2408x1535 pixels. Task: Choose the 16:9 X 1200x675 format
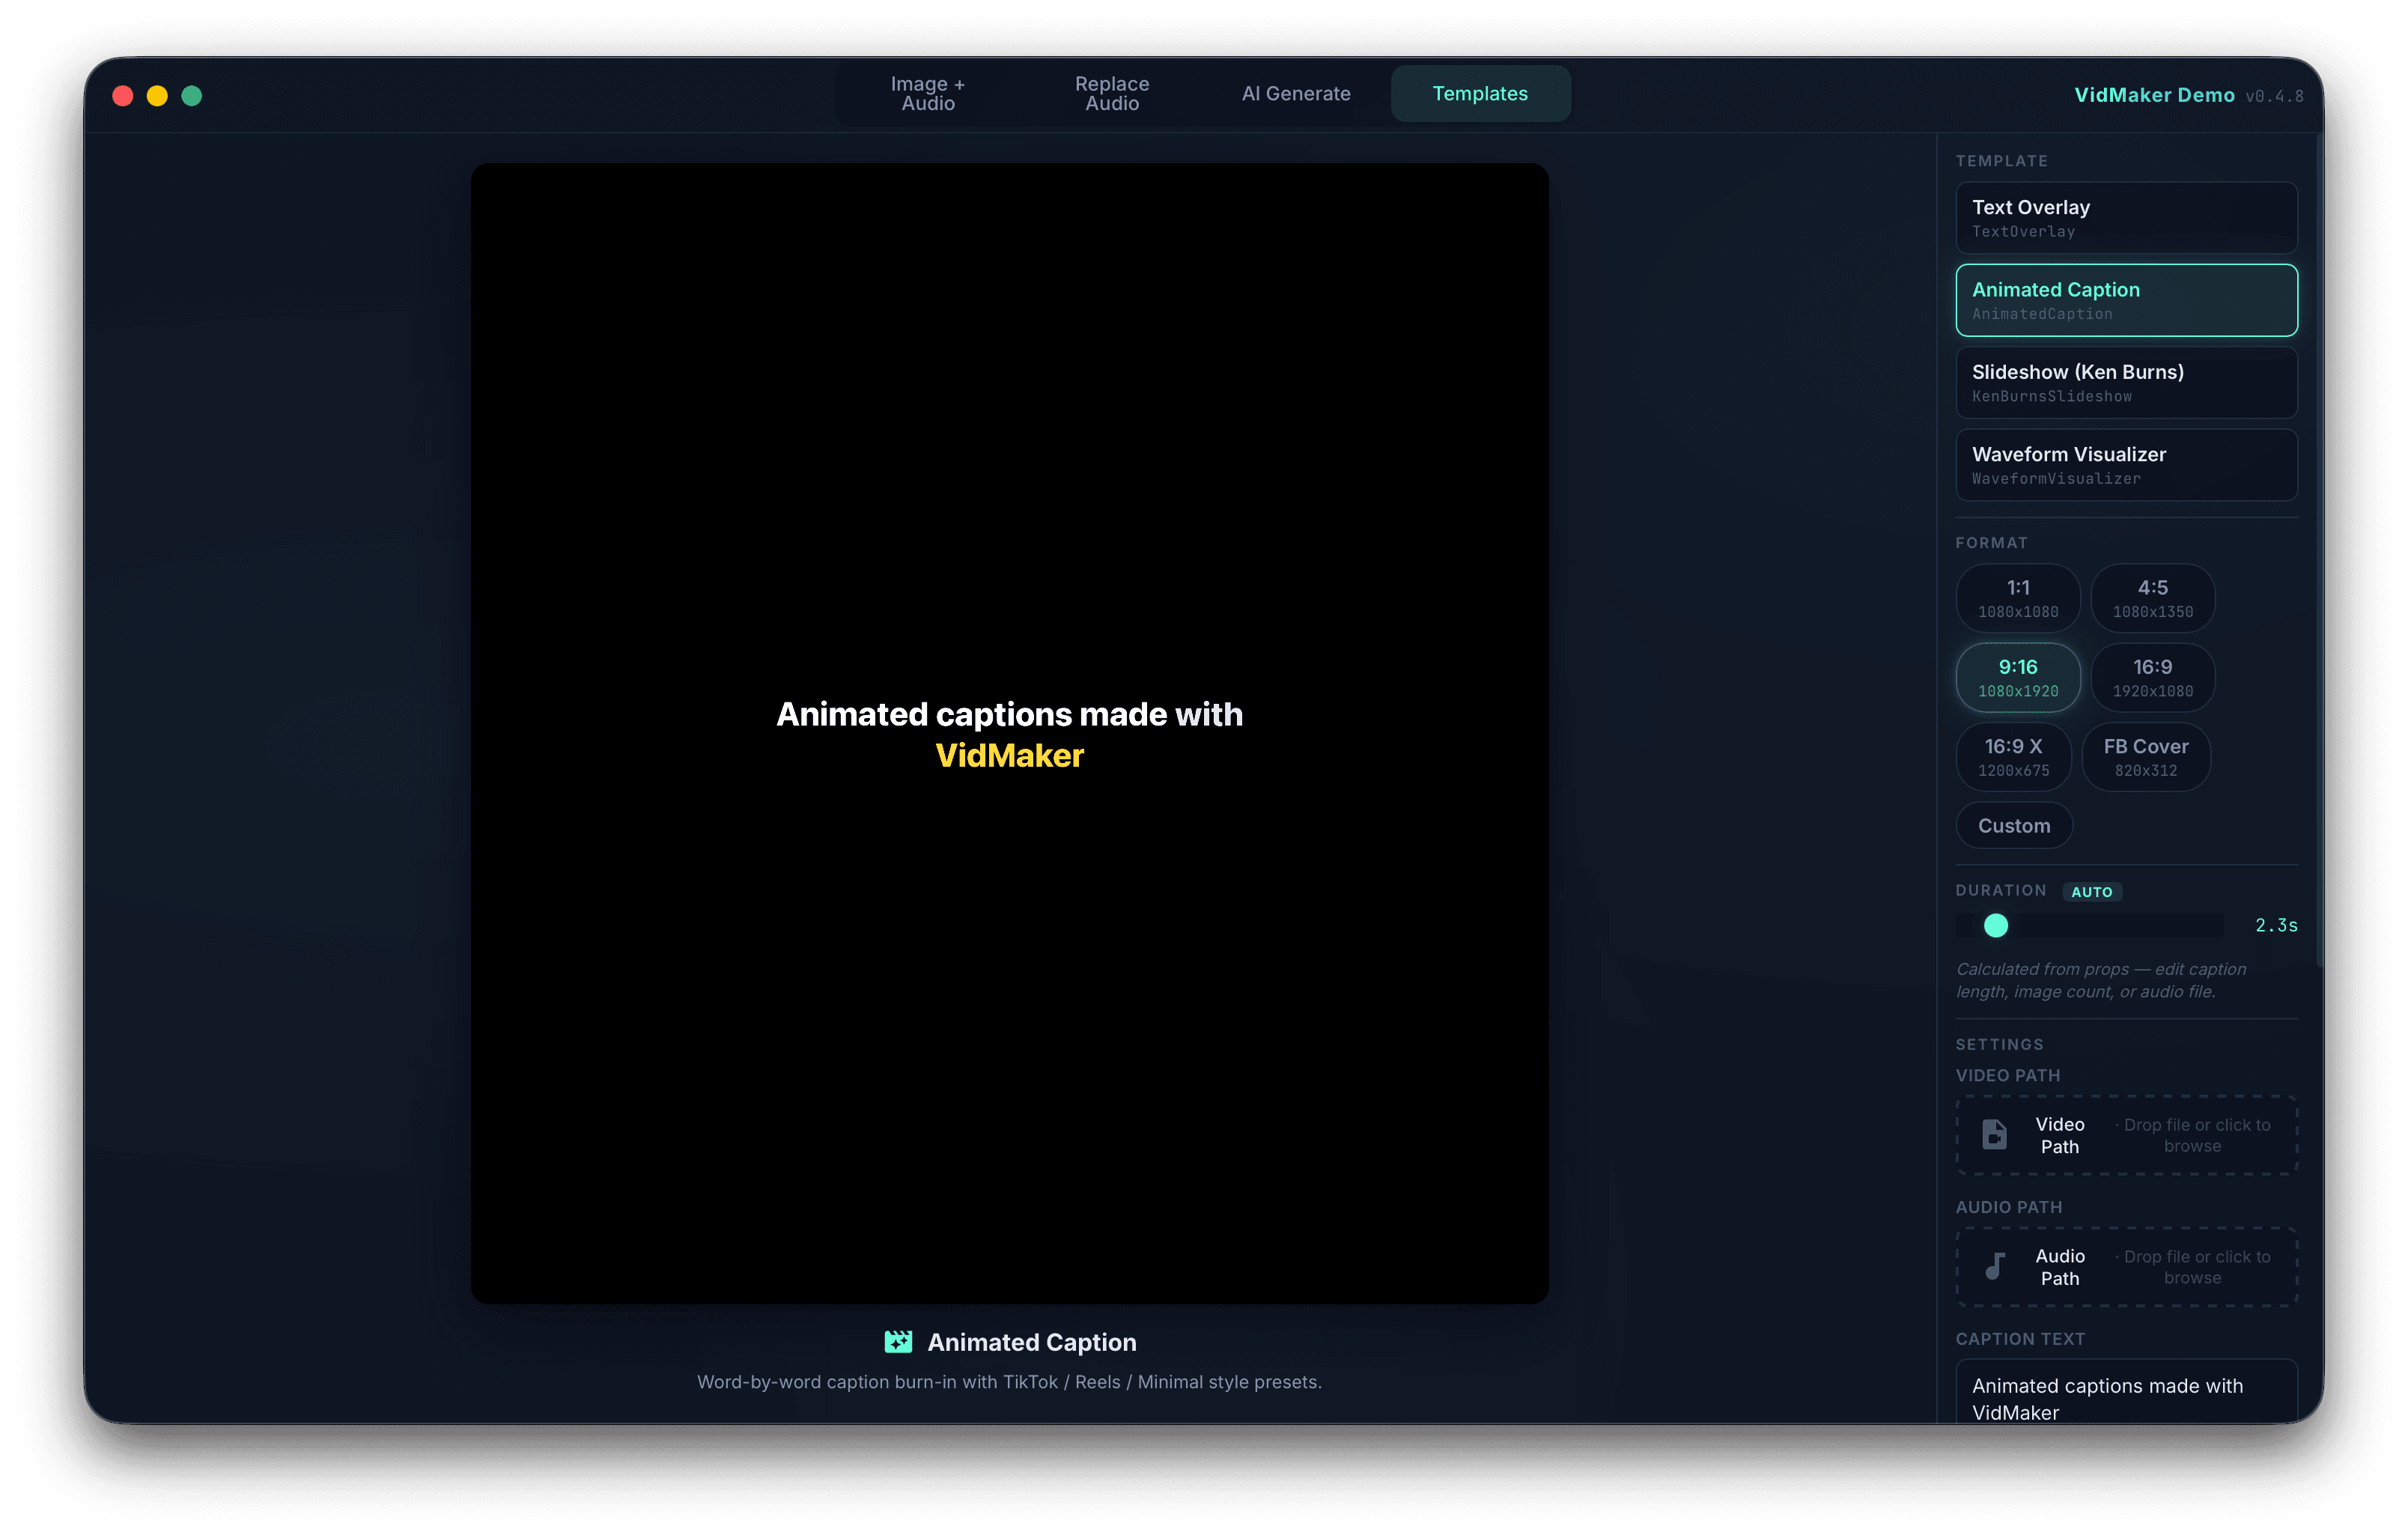2013,757
